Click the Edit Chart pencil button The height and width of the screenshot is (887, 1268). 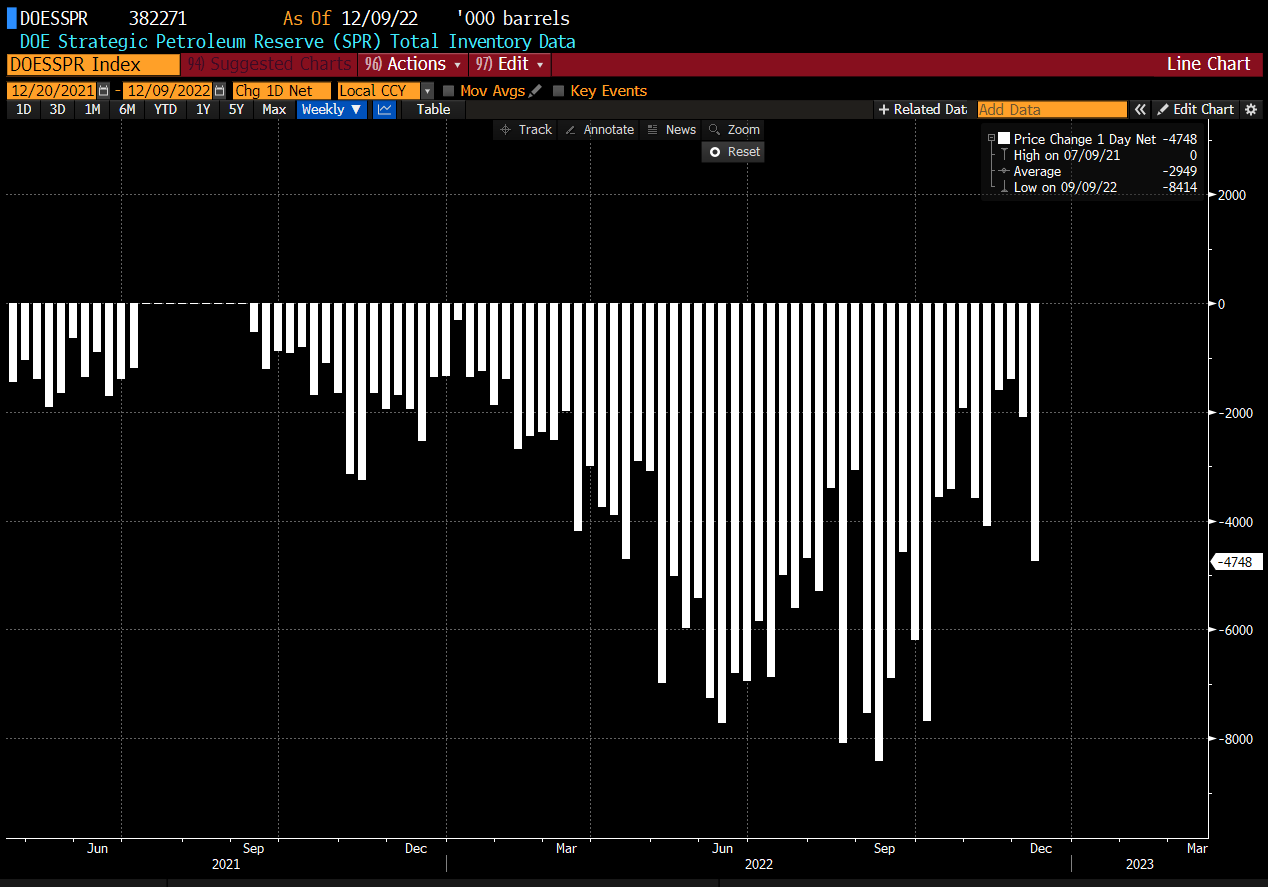pos(1195,109)
